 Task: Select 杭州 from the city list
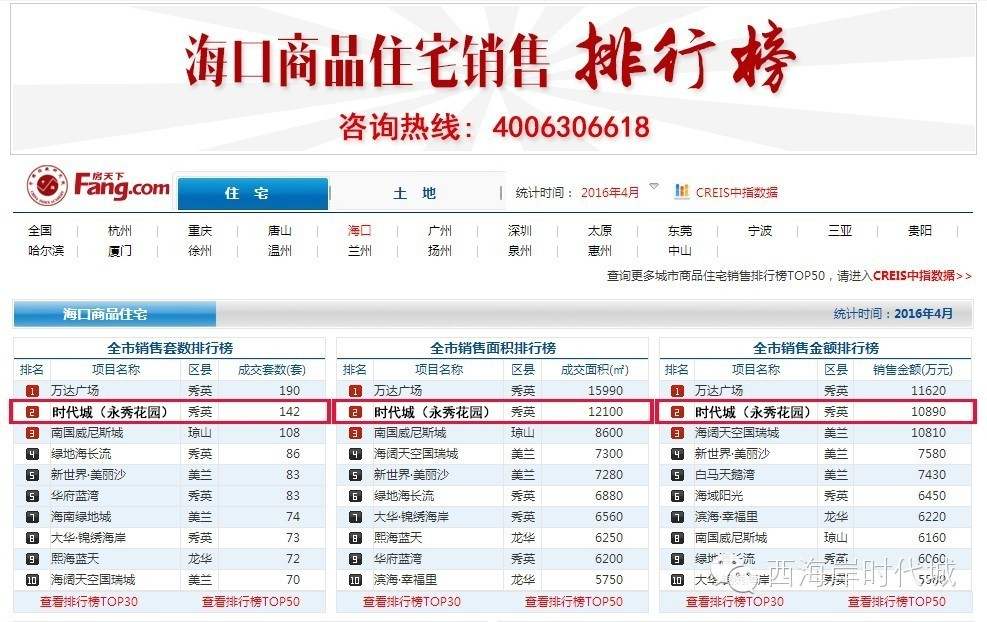[x=120, y=230]
